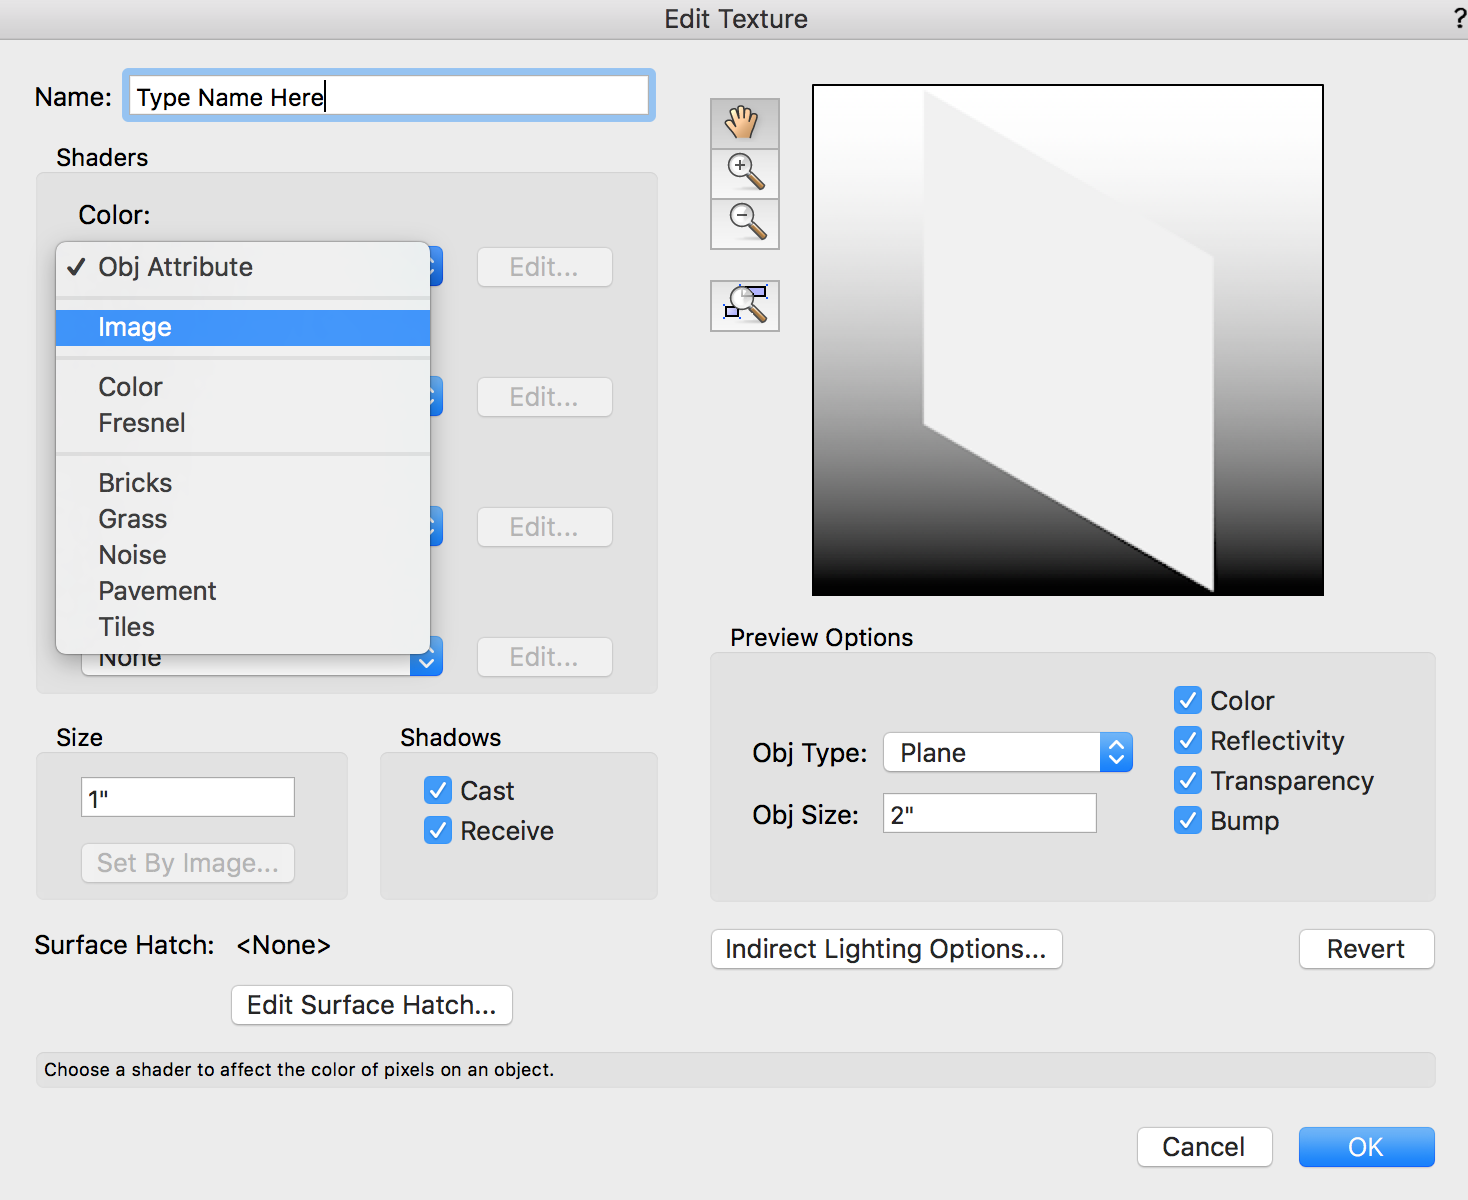The width and height of the screenshot is (1468, 1200).
Task: Open Indirect Lighting Options
Action: click(886, 949)
